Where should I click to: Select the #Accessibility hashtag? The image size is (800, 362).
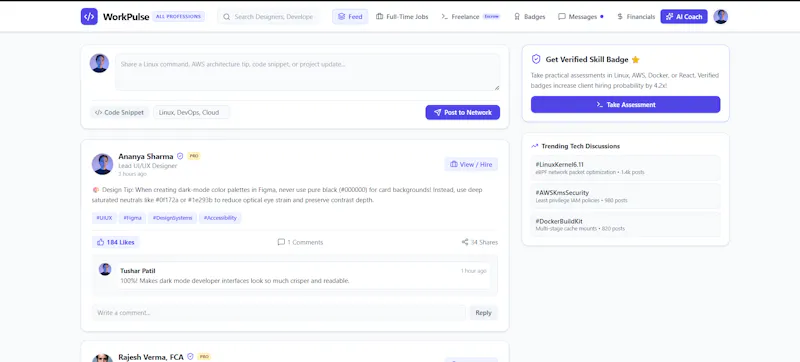pyautogui.click(x=220, y=218)
